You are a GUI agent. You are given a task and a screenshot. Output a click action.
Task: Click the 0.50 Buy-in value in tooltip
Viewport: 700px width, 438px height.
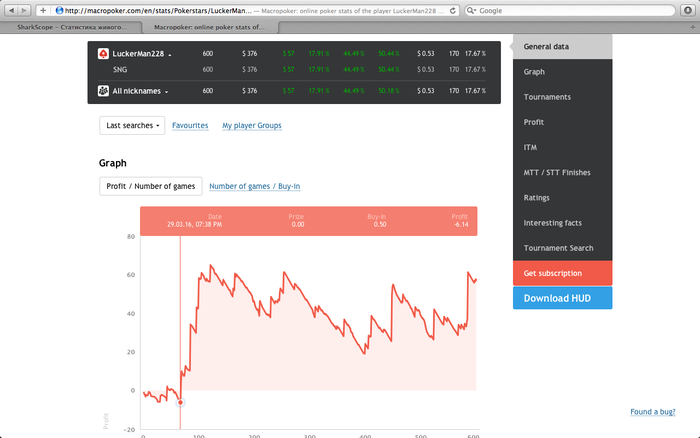(x=380, y=225)
